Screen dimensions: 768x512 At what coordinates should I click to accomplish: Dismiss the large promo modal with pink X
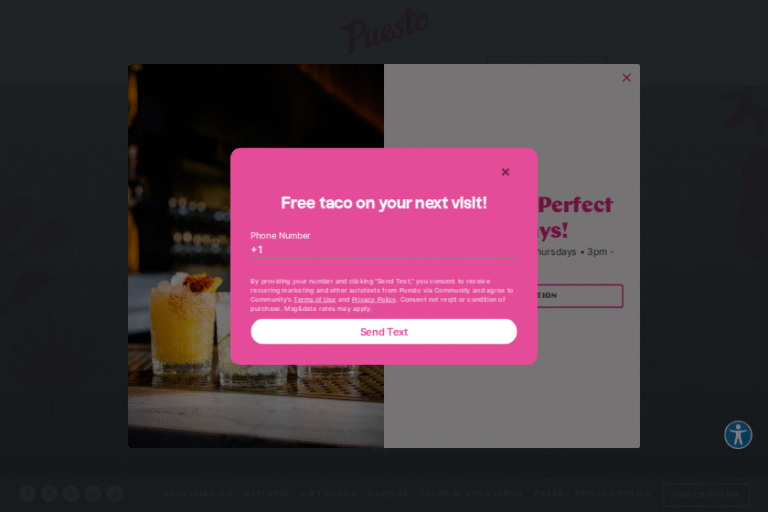click(626, 77)
